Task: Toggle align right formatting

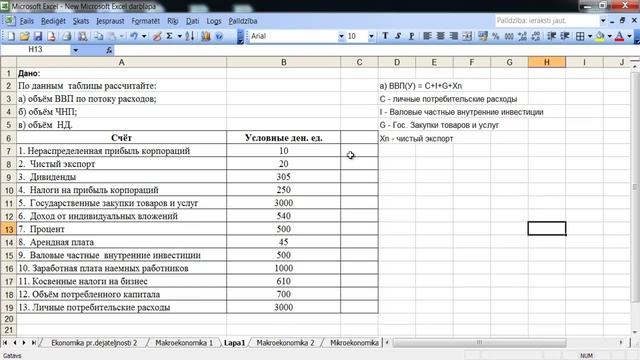Action: click(x=454, y=36)
